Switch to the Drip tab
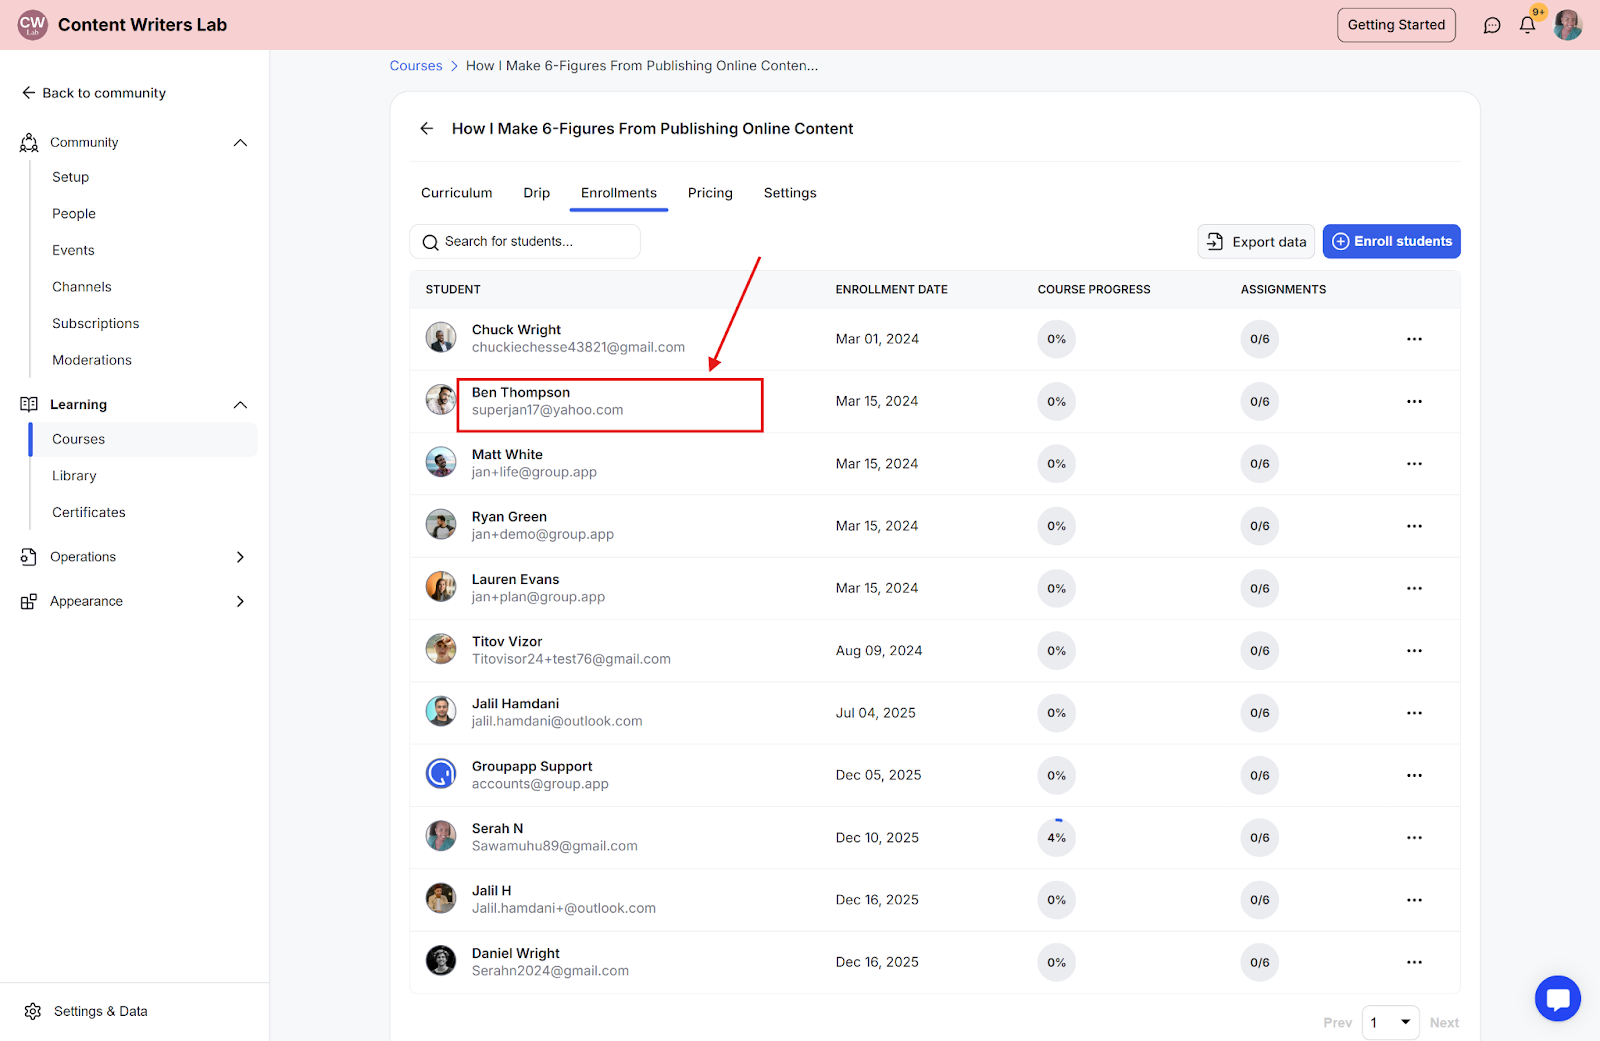The width and height of the screenshot is (1600, 1041). 537,193
